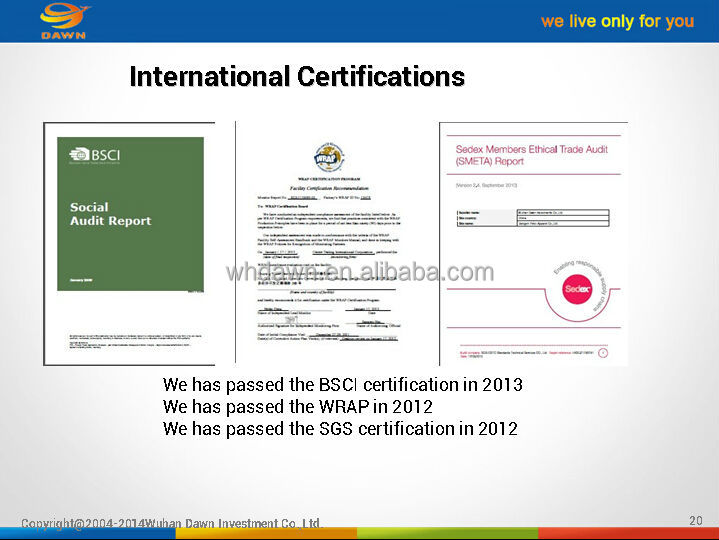Screen dimensions: 719x540
Task: Open the Sedex SMETA report image
Action: coord(533,244)
